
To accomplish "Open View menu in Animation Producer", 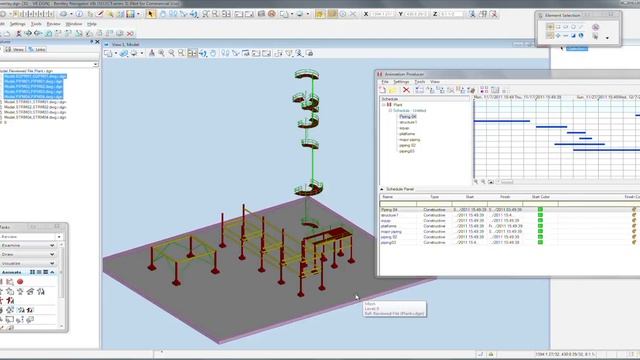I will pos(435,82).
